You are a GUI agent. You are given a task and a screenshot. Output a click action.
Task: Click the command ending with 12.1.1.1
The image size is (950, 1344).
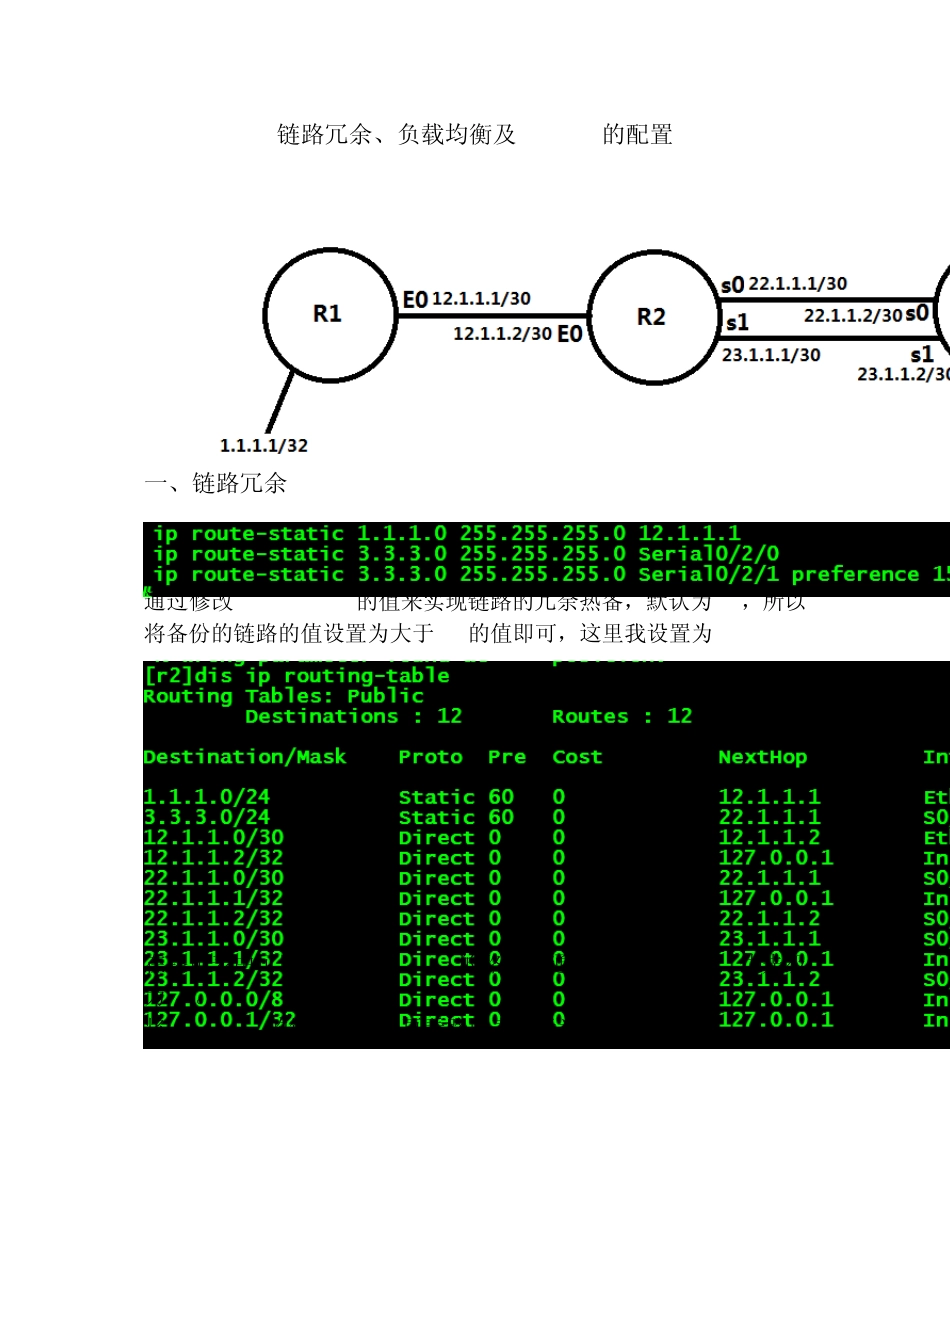click(447, 533)
